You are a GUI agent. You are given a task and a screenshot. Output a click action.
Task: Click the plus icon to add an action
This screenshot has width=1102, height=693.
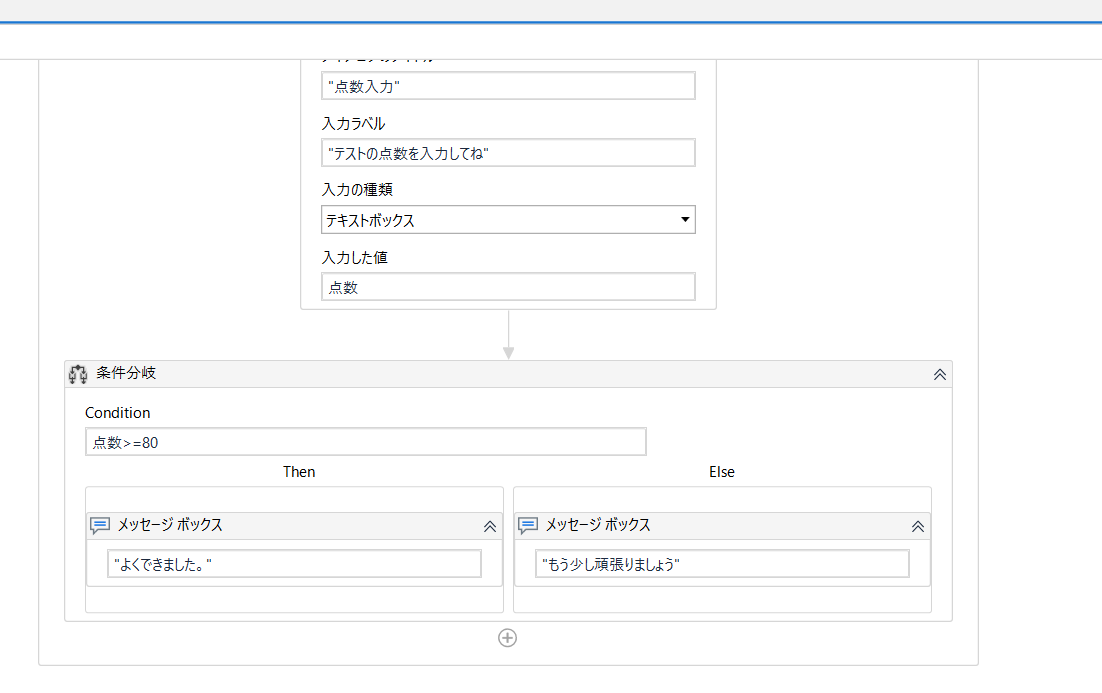[x=508, y=638]
